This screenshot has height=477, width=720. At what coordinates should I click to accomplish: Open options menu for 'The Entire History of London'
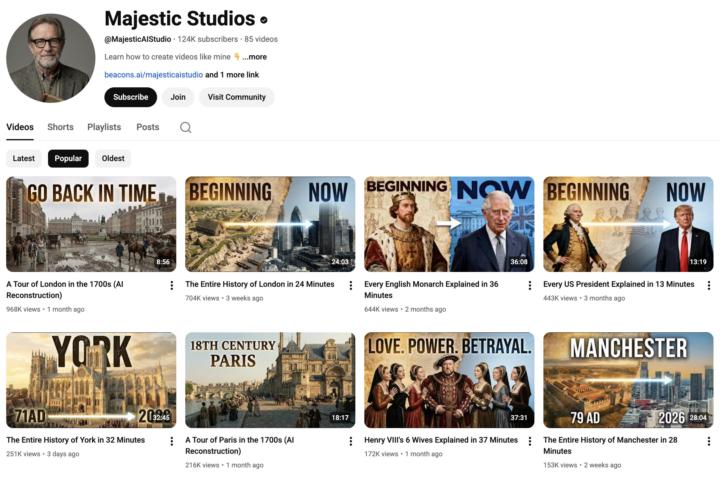351,286
